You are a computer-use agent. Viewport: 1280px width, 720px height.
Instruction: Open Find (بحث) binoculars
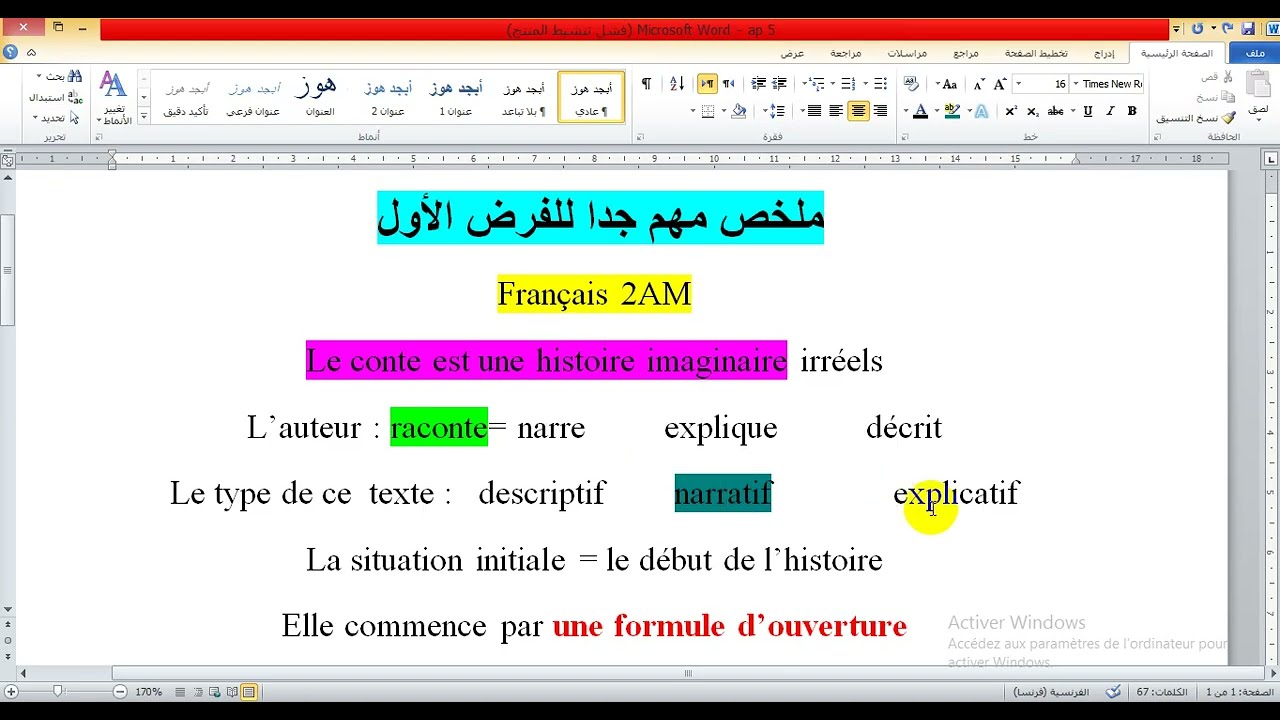pos(57,76)
